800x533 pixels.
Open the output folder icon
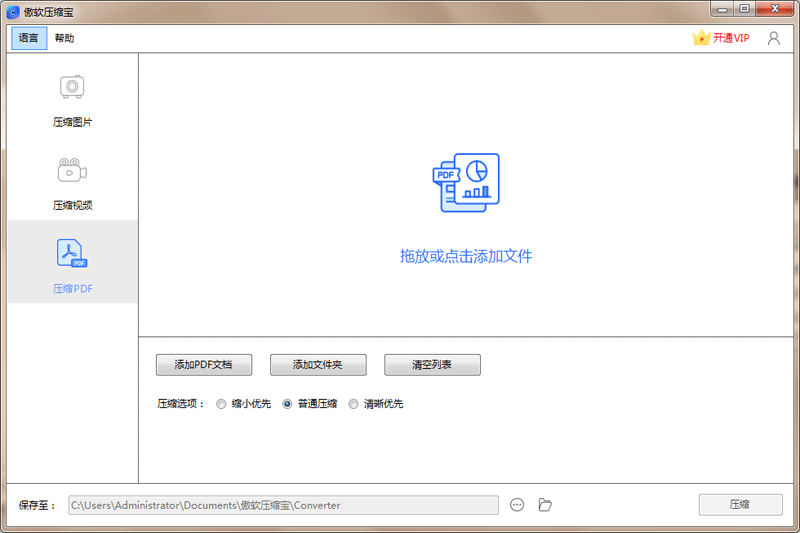pyautogui.click(x=545, y=505)
